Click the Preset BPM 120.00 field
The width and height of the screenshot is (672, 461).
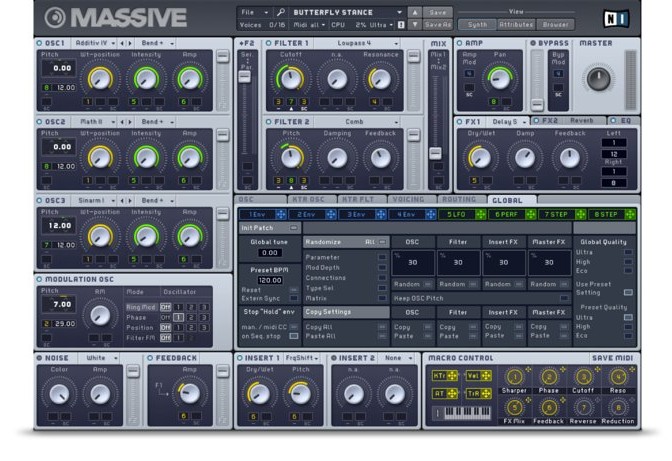click(x=270, y=280)
